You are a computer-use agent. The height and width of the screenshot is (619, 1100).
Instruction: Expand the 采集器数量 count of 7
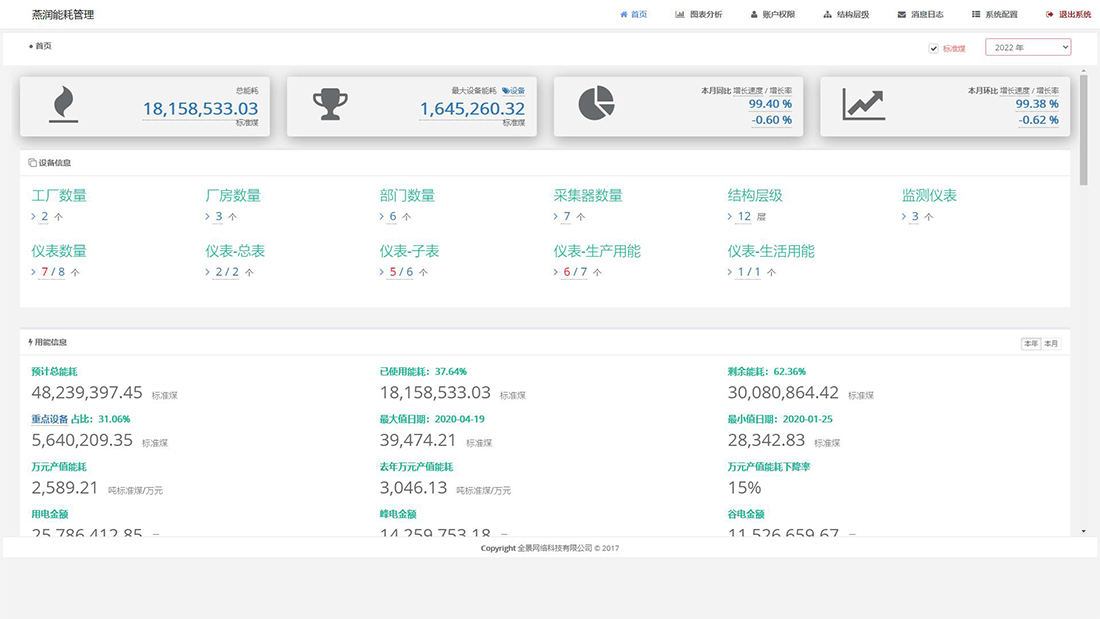566,216
